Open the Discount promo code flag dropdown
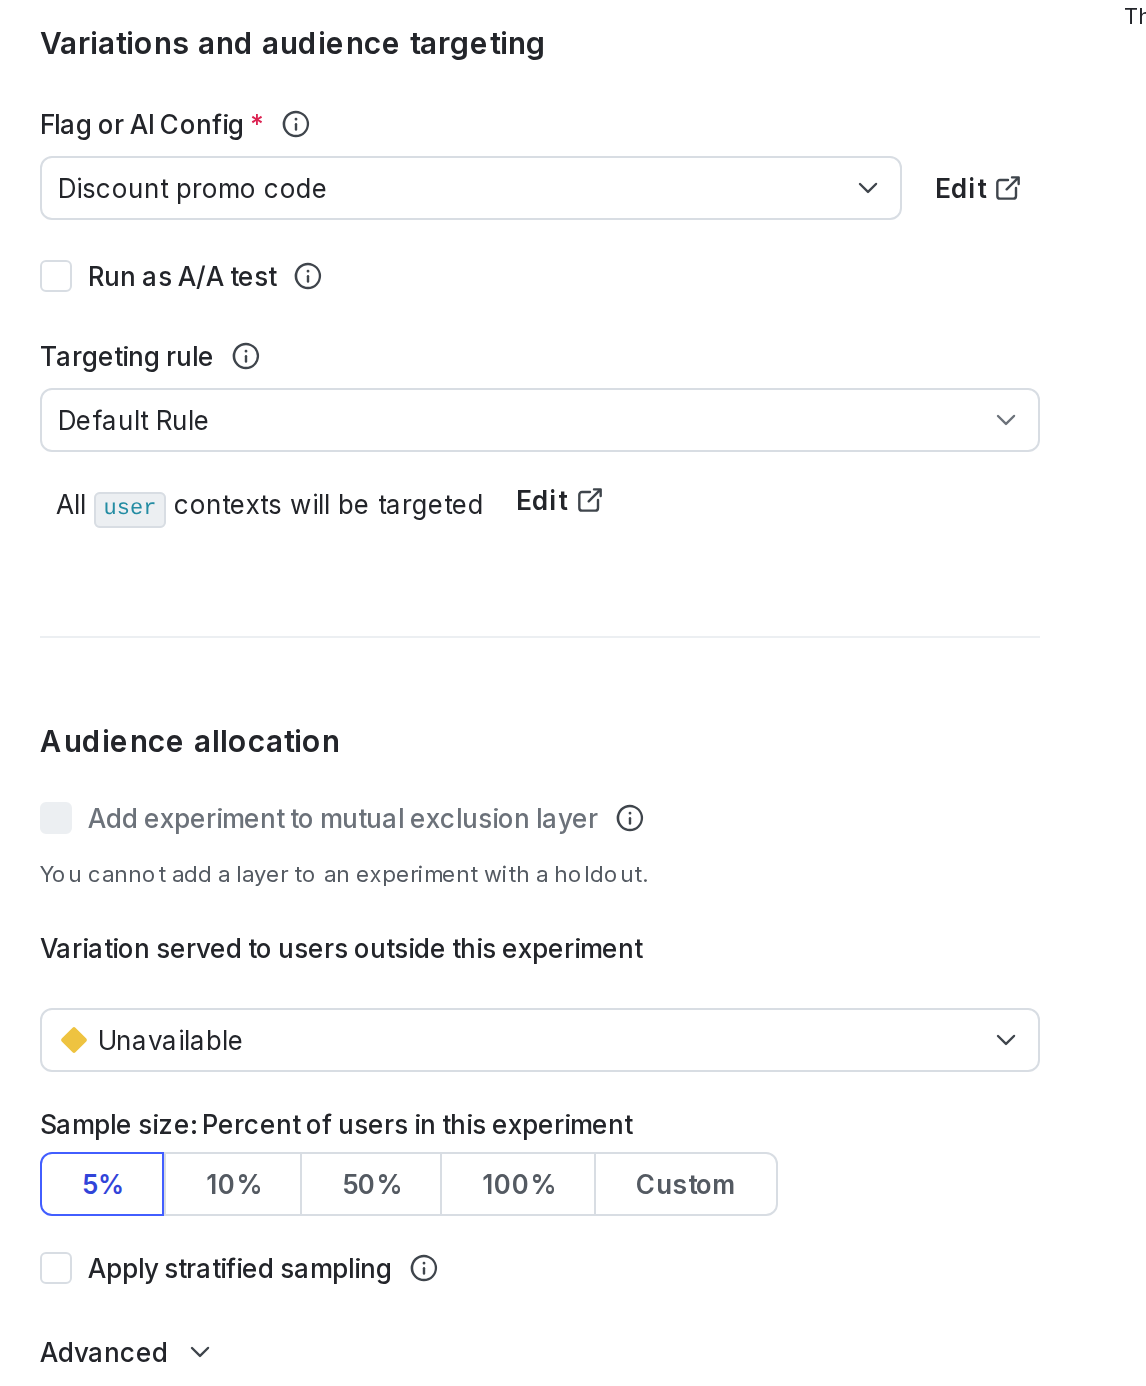Screen dimensions: 1146x1386 coord(470,187)
